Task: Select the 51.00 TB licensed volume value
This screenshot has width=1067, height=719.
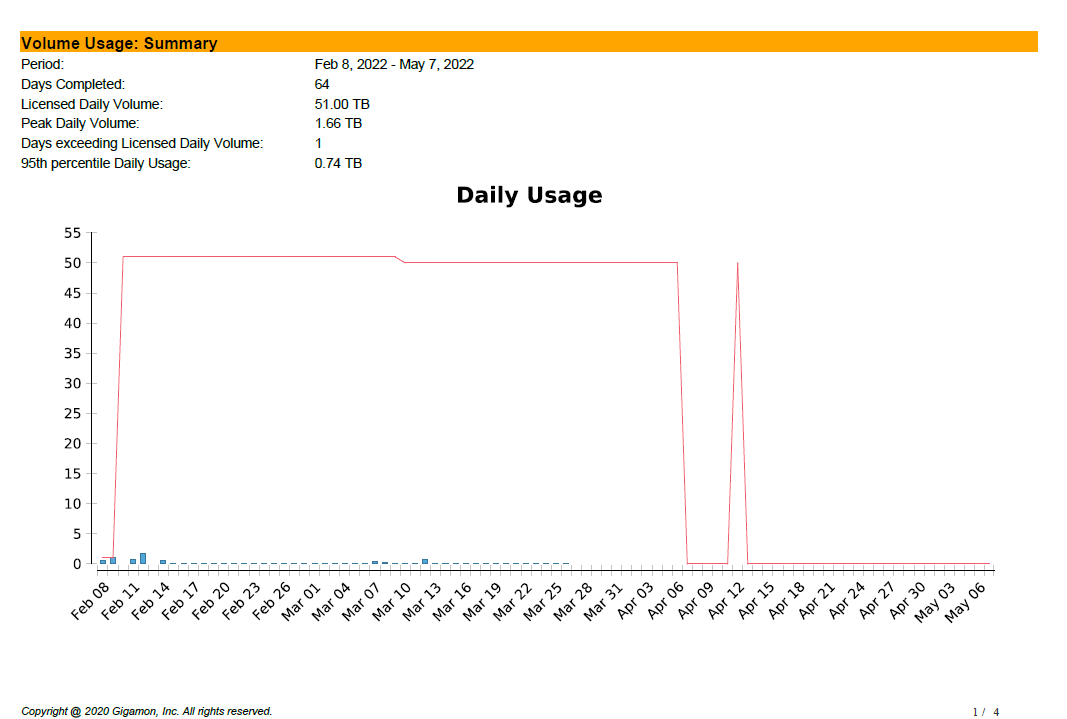Action: click(x=342, y=104)
